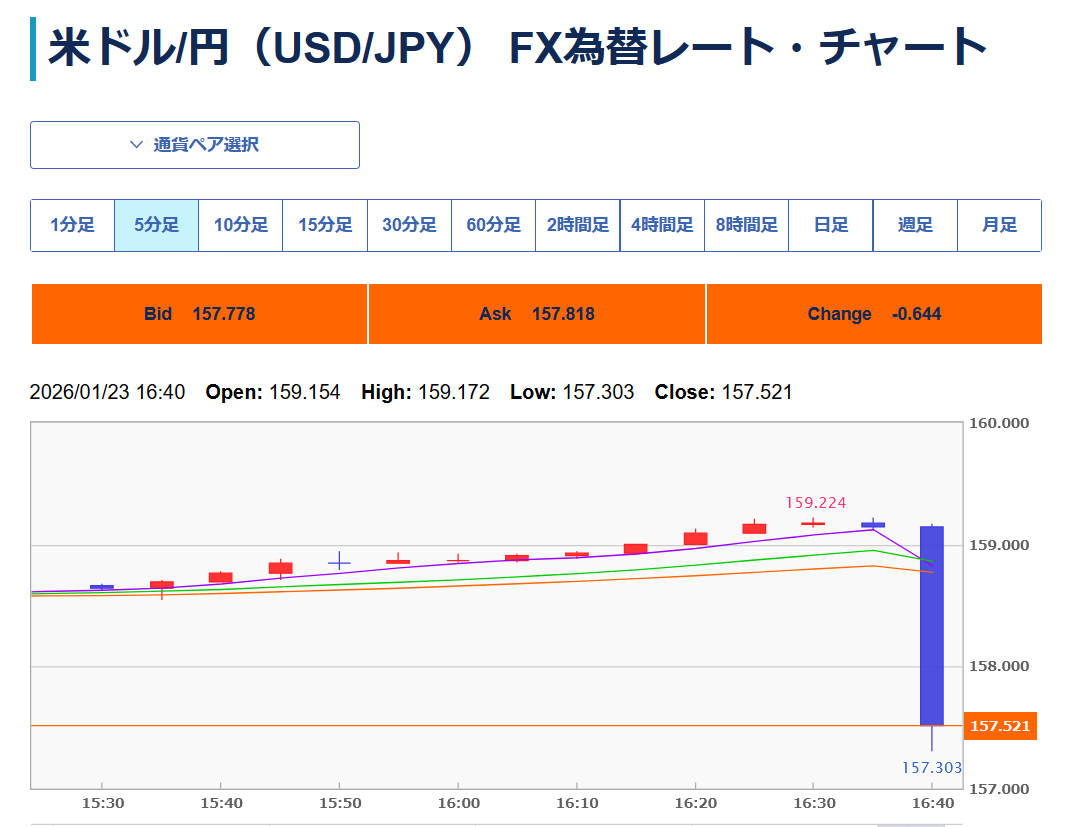Image resolution: width=1087 pixels, height=827 pixels.
Task: Select the 月足 monthly timeframe tab
Action: click(x=999, y=225)
